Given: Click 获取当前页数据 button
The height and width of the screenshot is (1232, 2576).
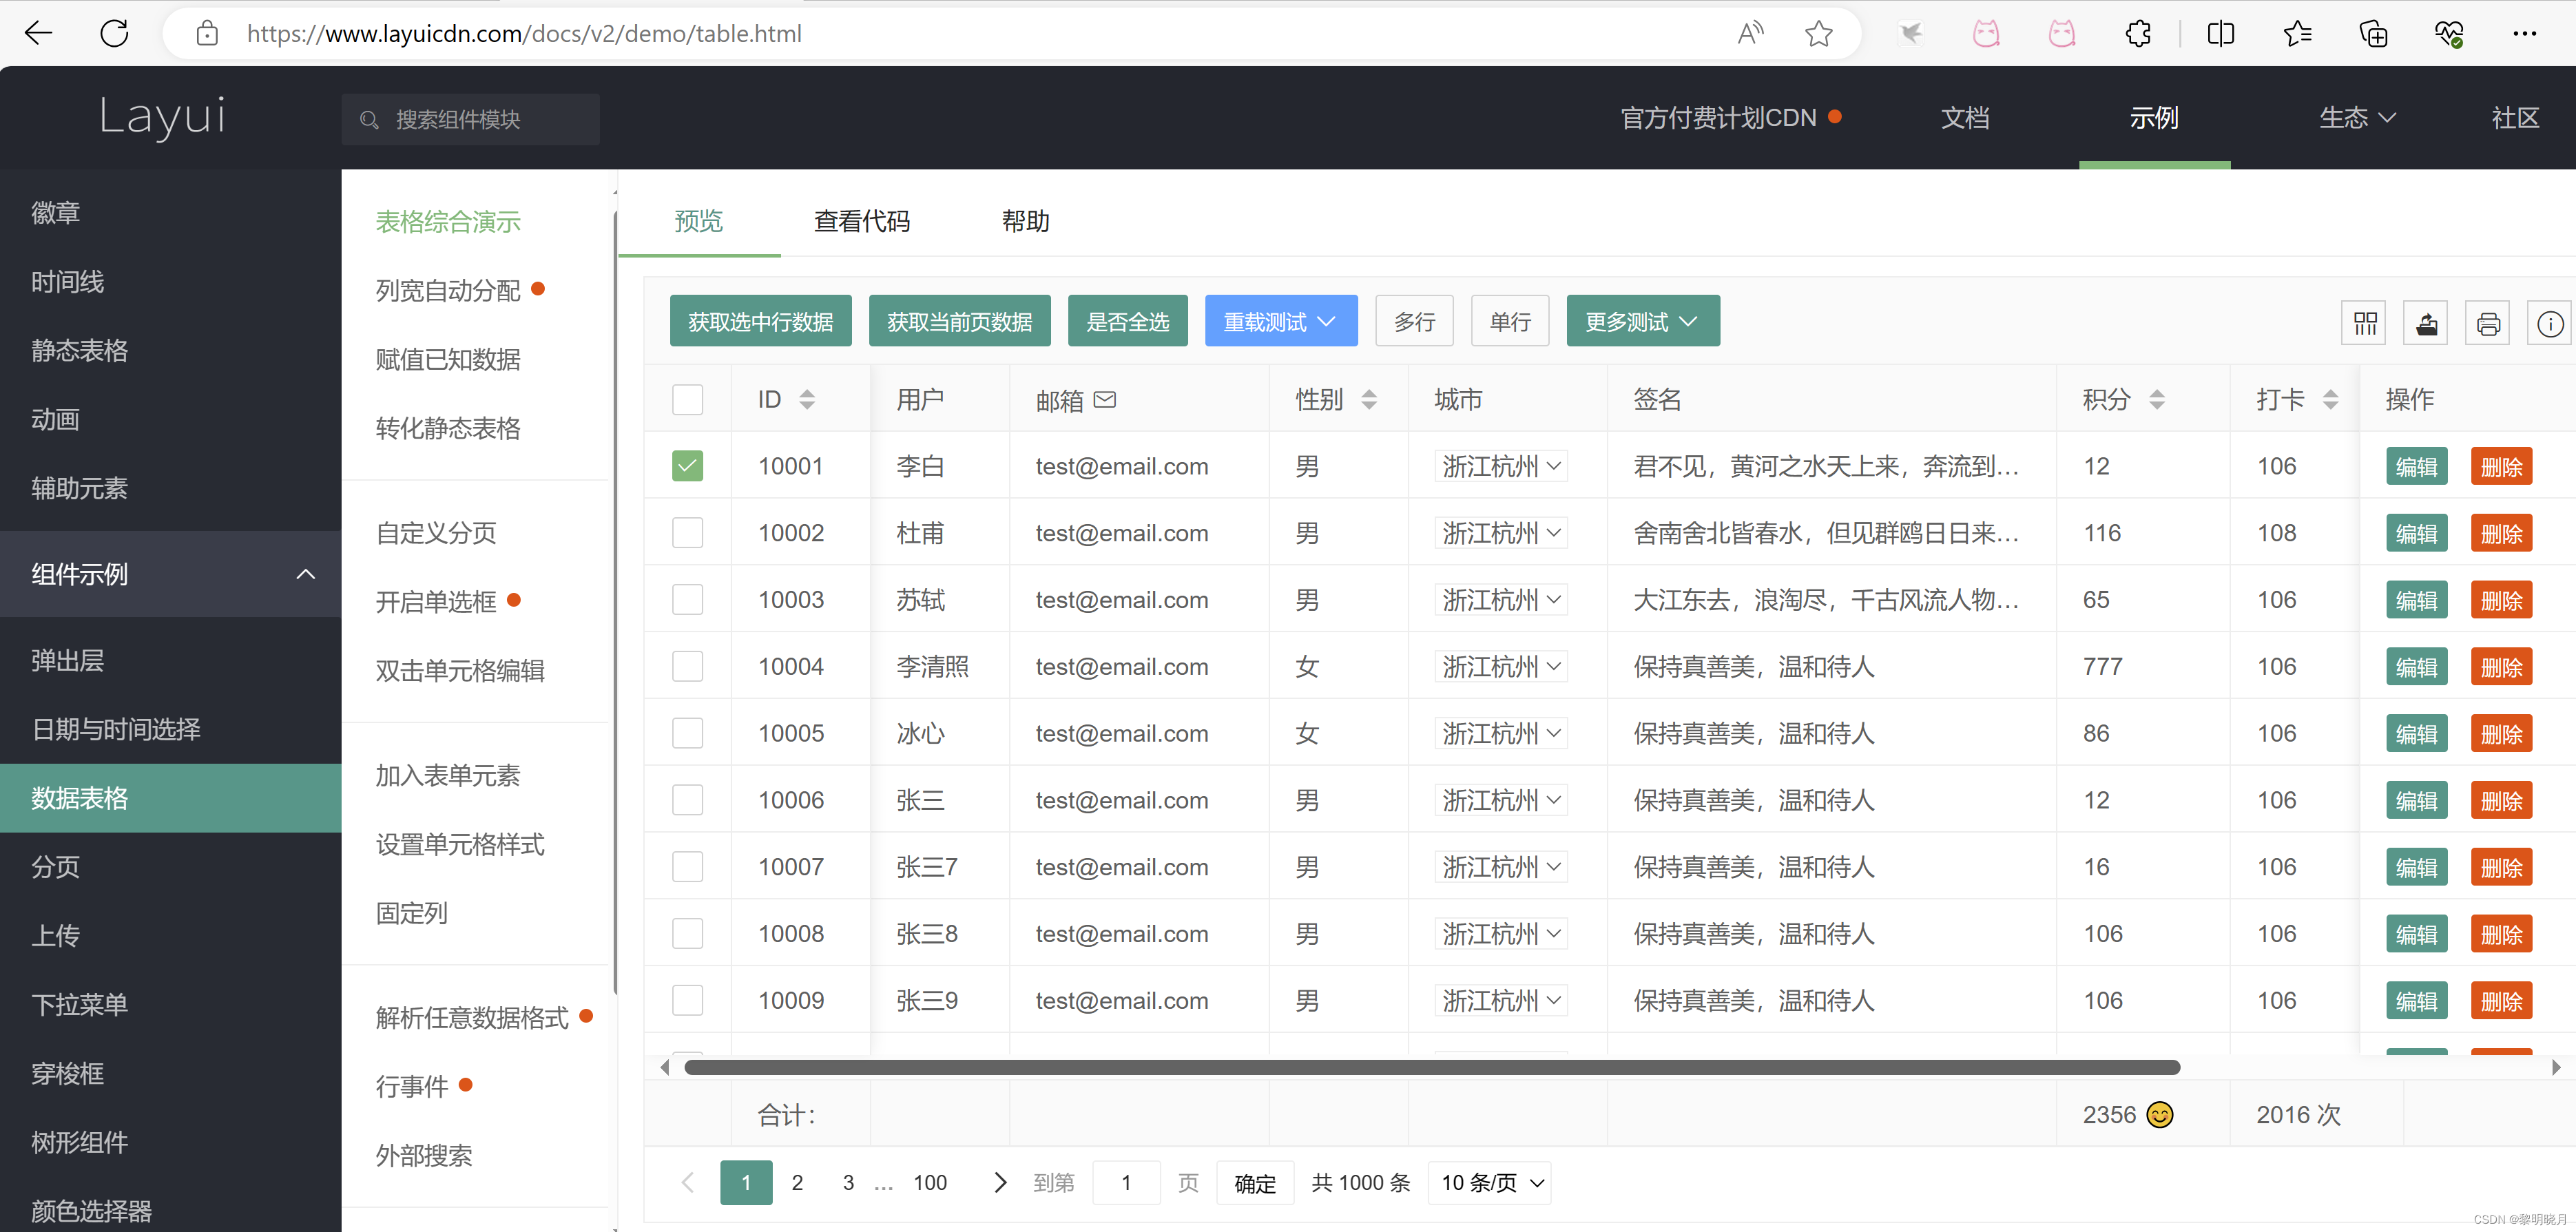Looking at the screenshot, I should point(959,321).
